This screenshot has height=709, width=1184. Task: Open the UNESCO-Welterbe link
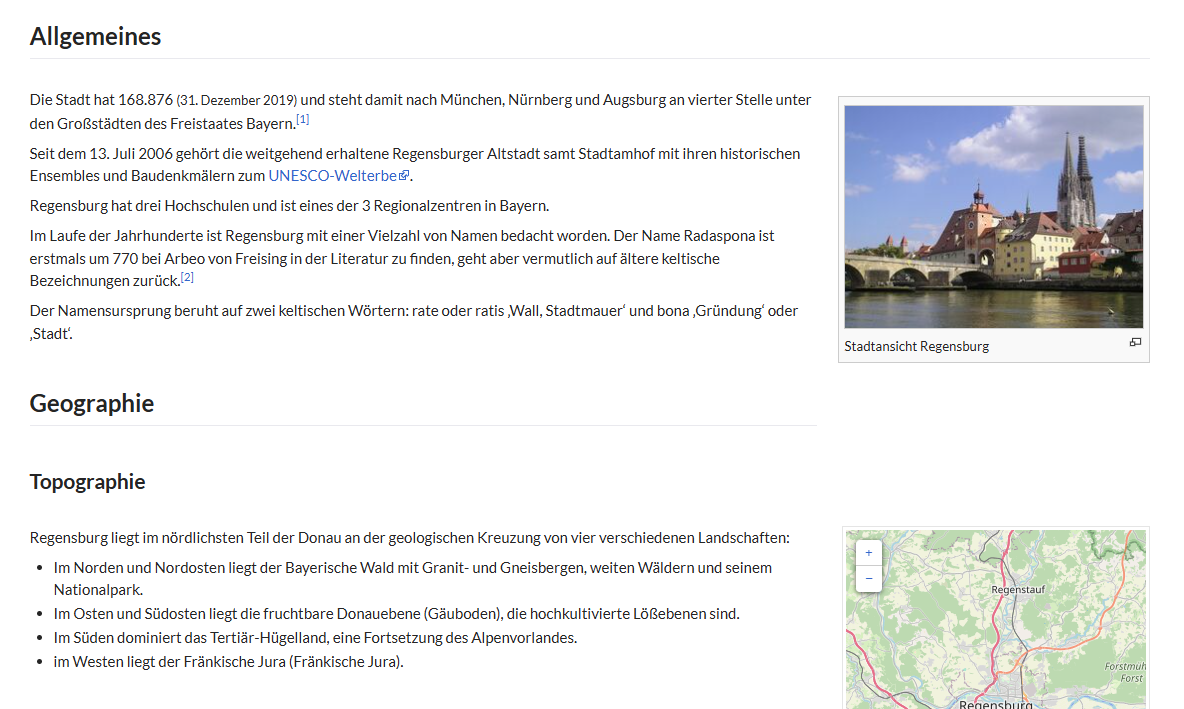332,176
